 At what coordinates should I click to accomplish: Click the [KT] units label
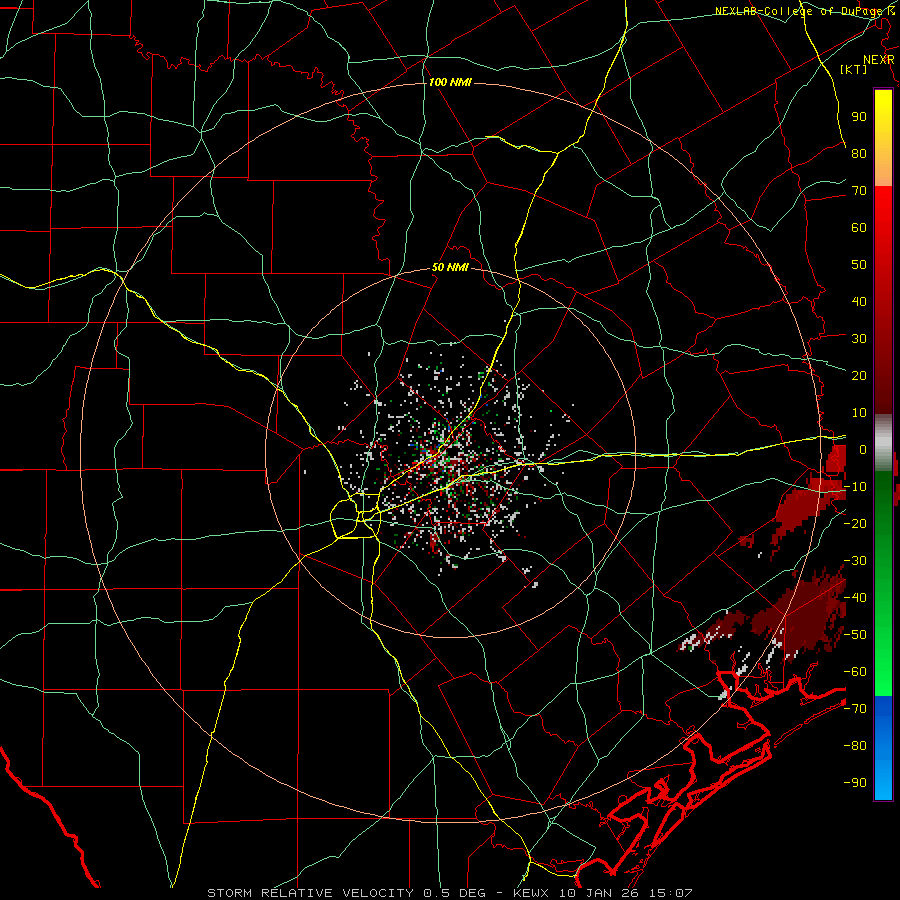[854, 69]
